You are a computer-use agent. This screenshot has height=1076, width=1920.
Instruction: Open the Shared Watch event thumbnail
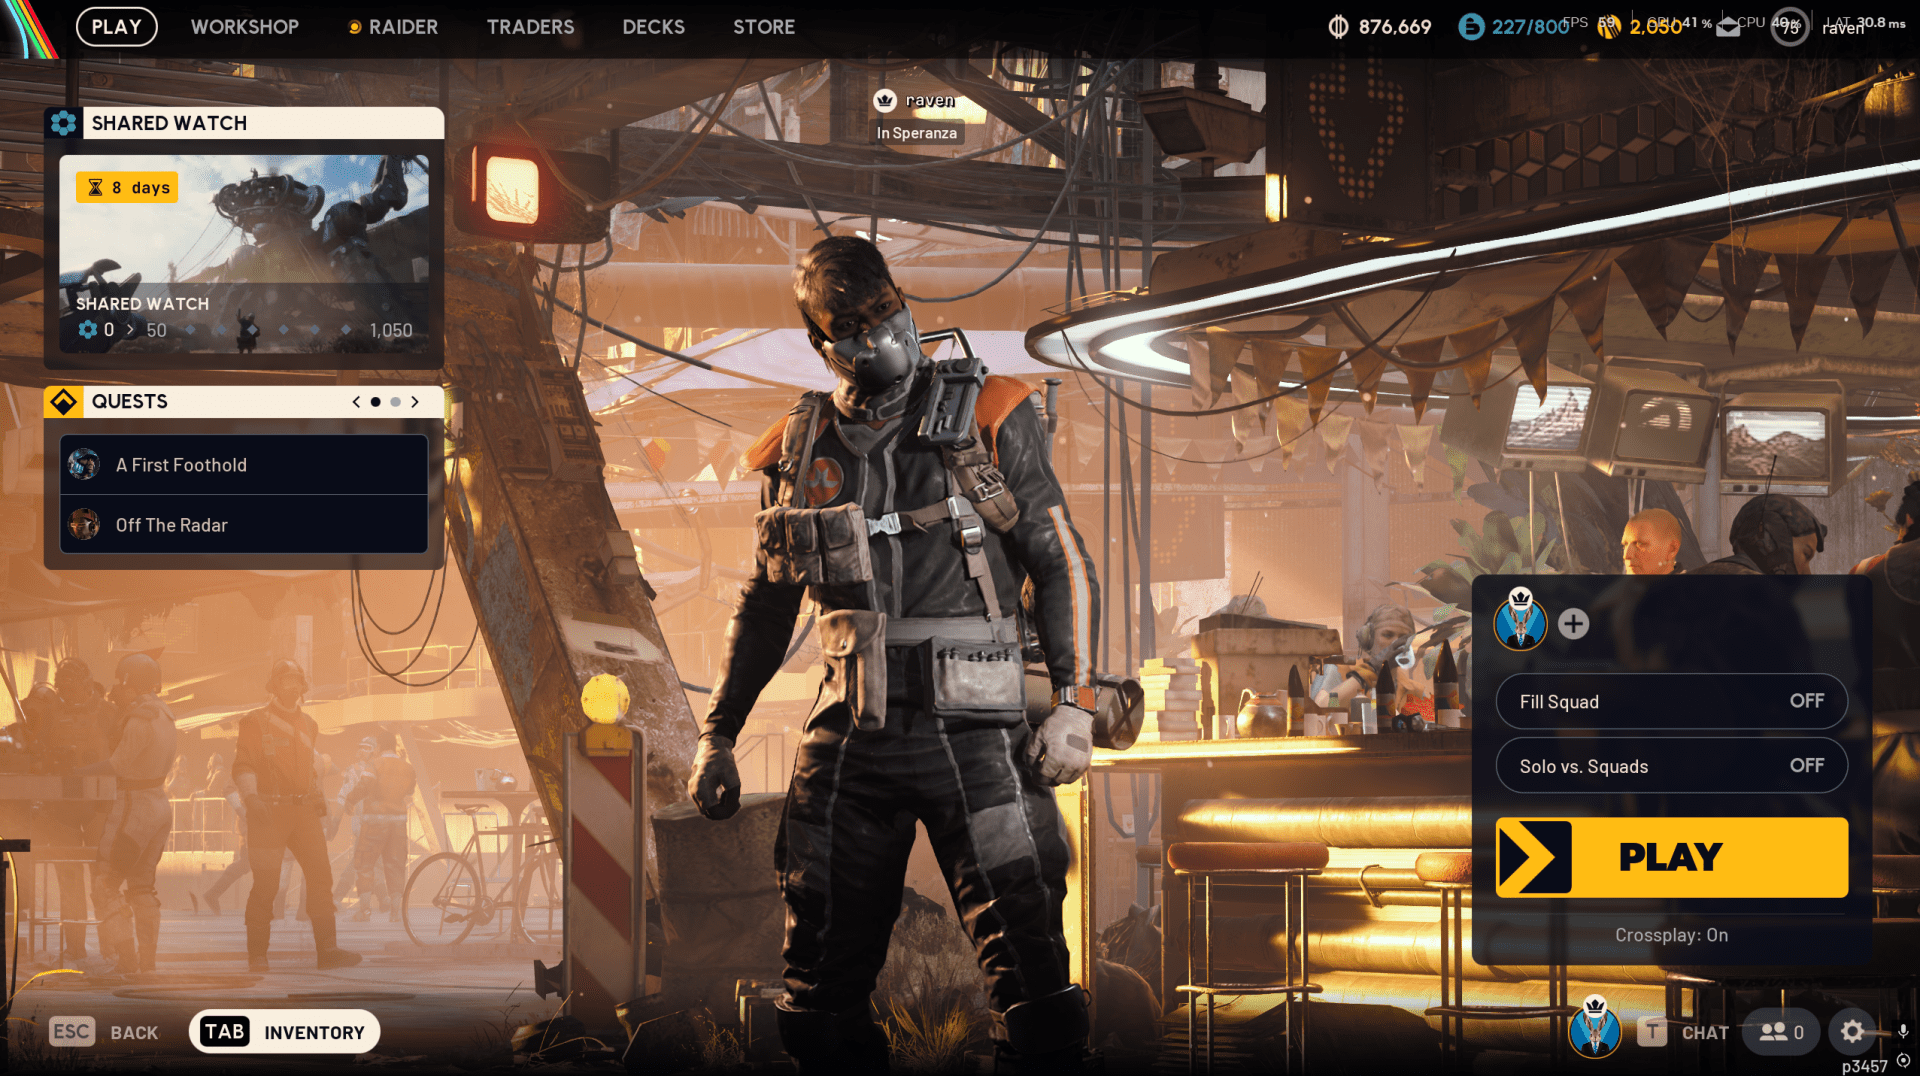pos(244,230)
